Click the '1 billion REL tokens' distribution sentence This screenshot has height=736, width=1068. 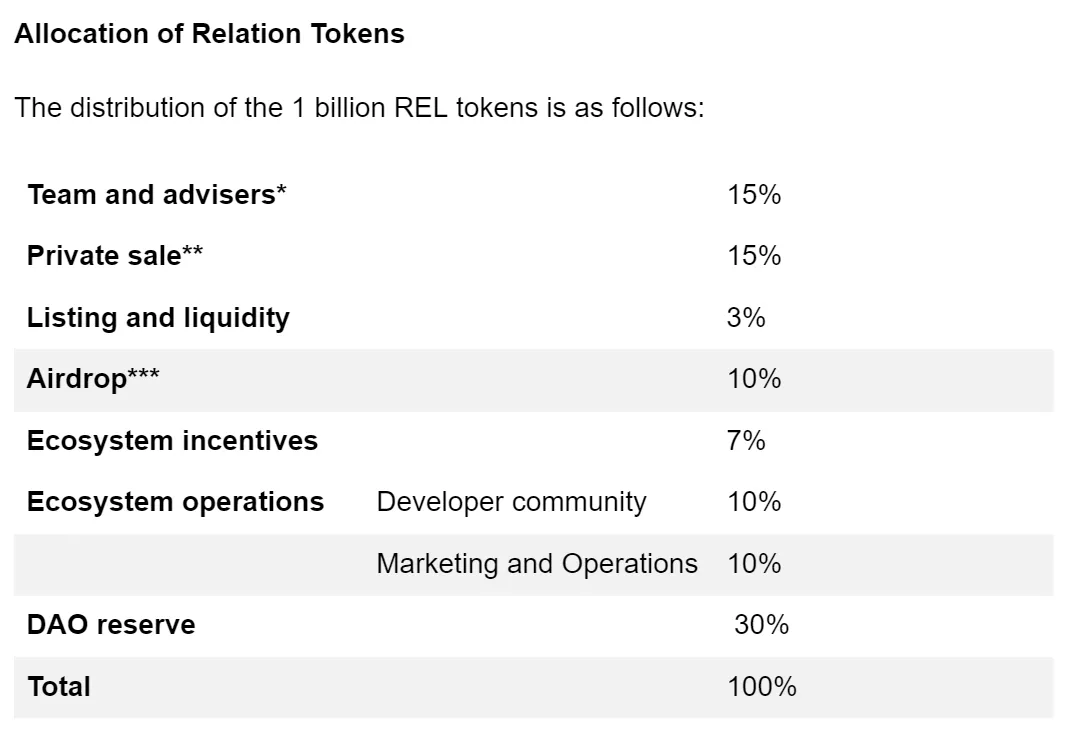(x=360, y=108)
